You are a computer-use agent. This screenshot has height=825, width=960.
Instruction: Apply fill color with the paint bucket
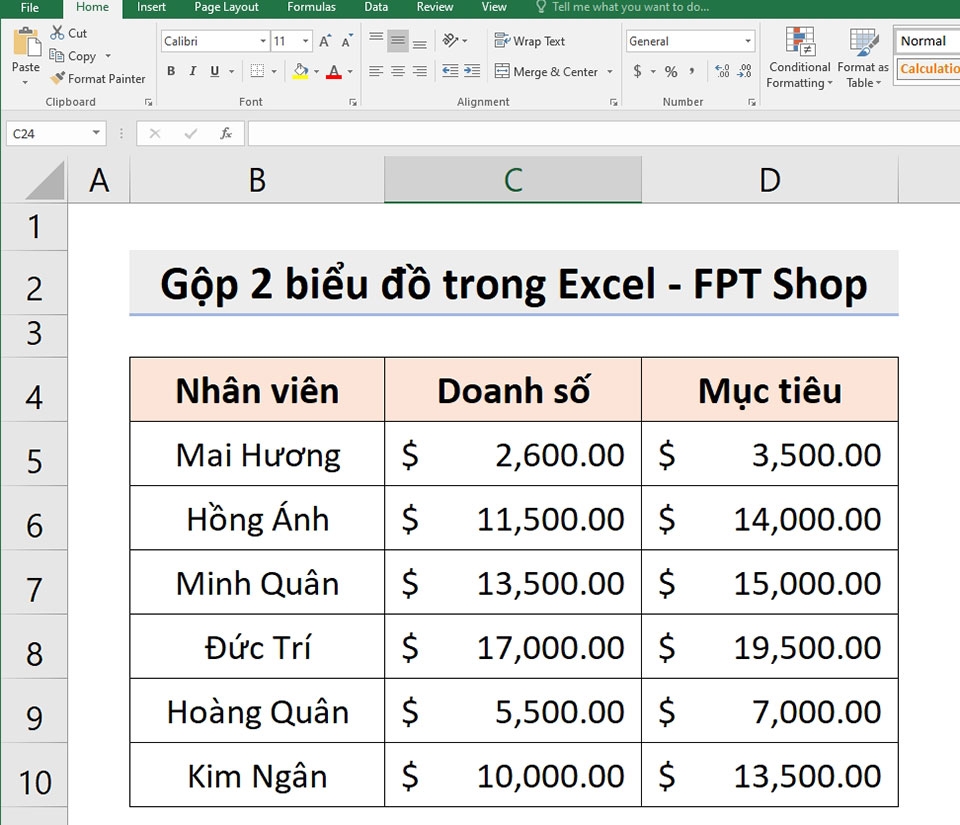[x=300, y=71]
